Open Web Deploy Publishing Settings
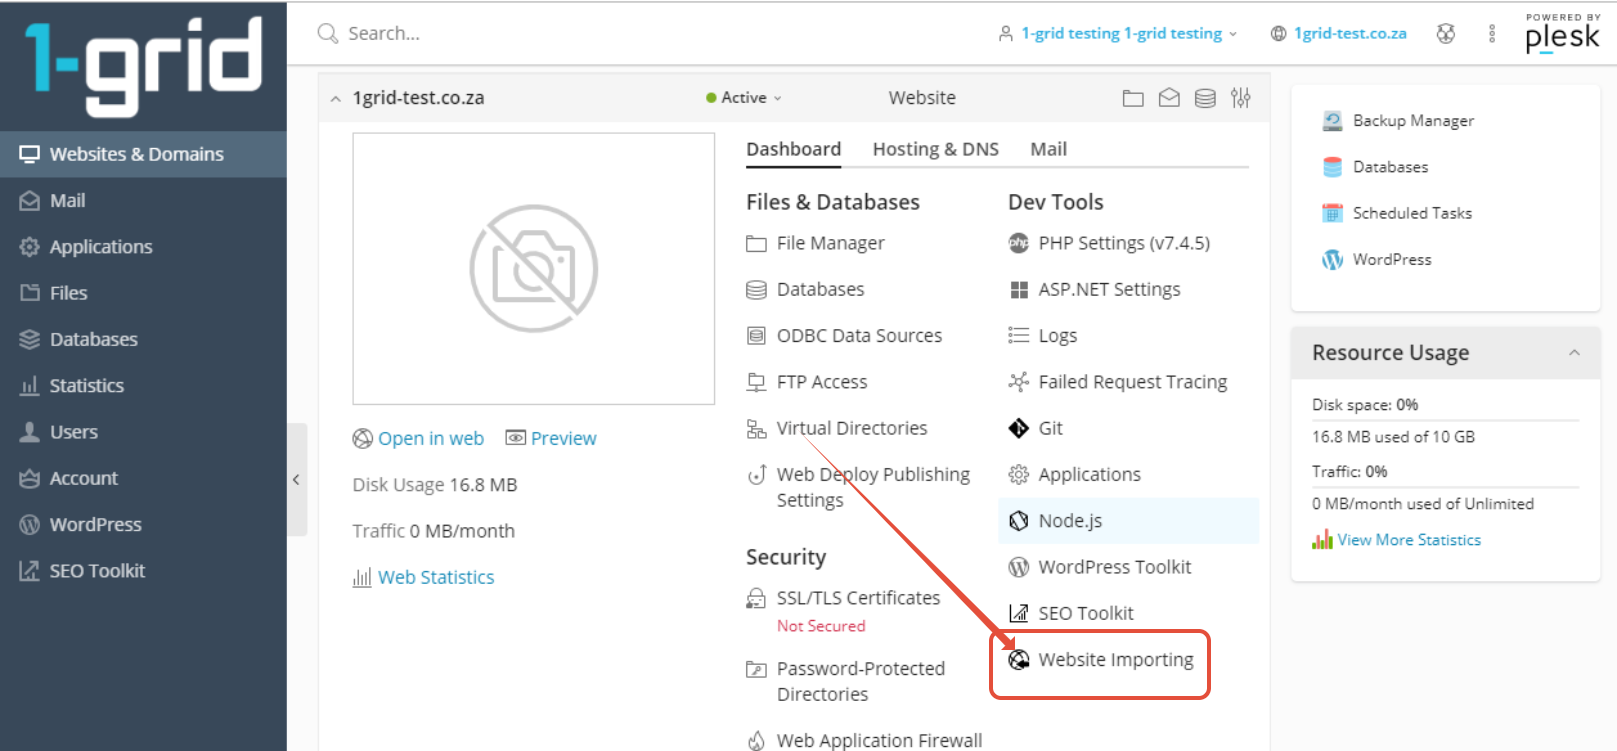Screen dimensions: 1617x751 [x=873, y=487]
